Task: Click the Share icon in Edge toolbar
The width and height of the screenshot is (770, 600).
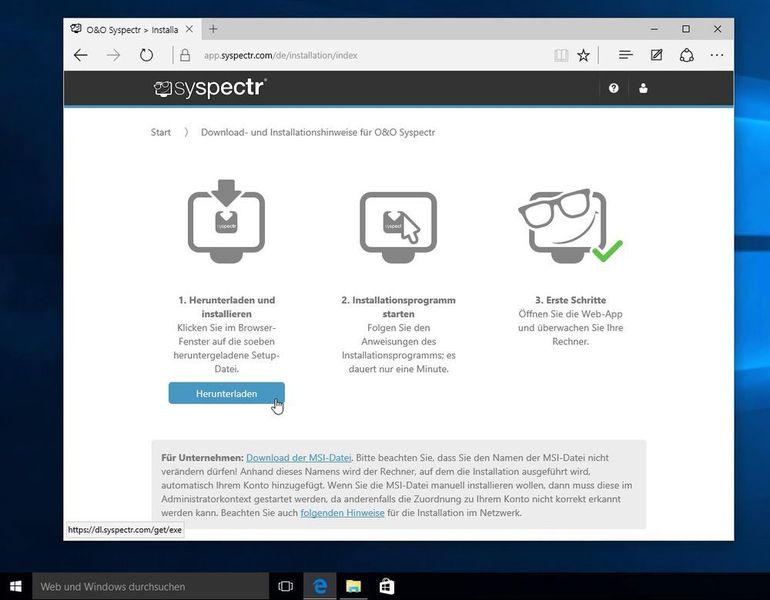Action: pos(687,55)
